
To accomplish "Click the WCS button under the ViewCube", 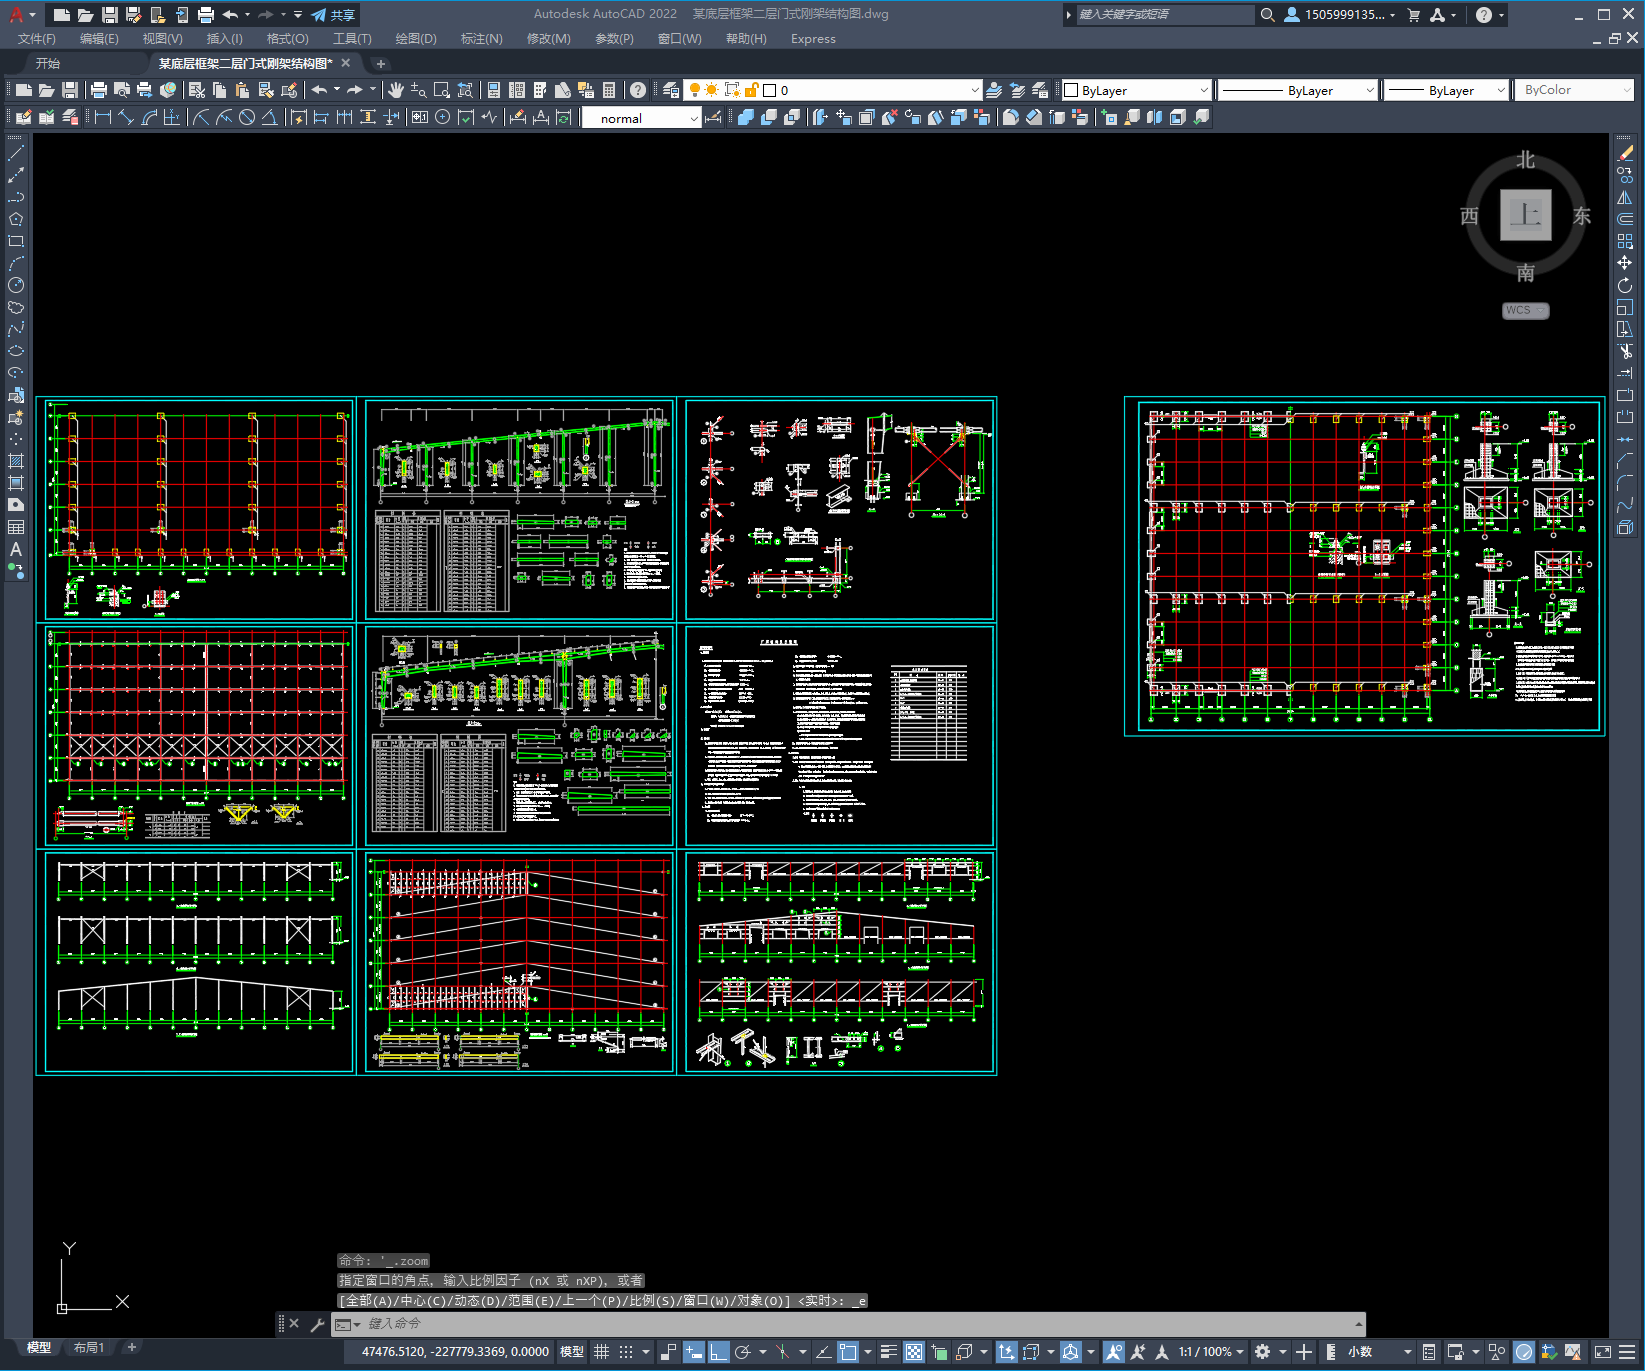I will tap(1525, 310).
